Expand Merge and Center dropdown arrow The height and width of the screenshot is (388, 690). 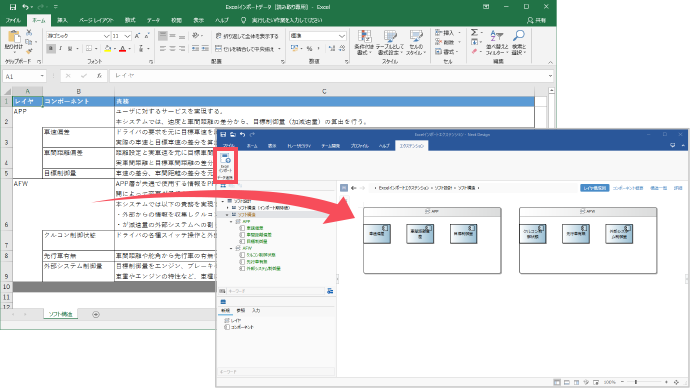[279, 49]
